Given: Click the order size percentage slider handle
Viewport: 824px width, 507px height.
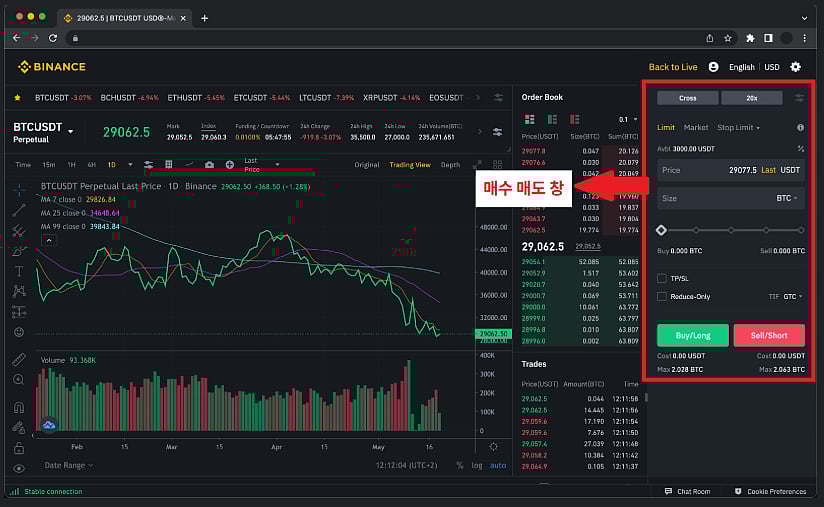Looking at the screenshot, I should click(661, 230).
